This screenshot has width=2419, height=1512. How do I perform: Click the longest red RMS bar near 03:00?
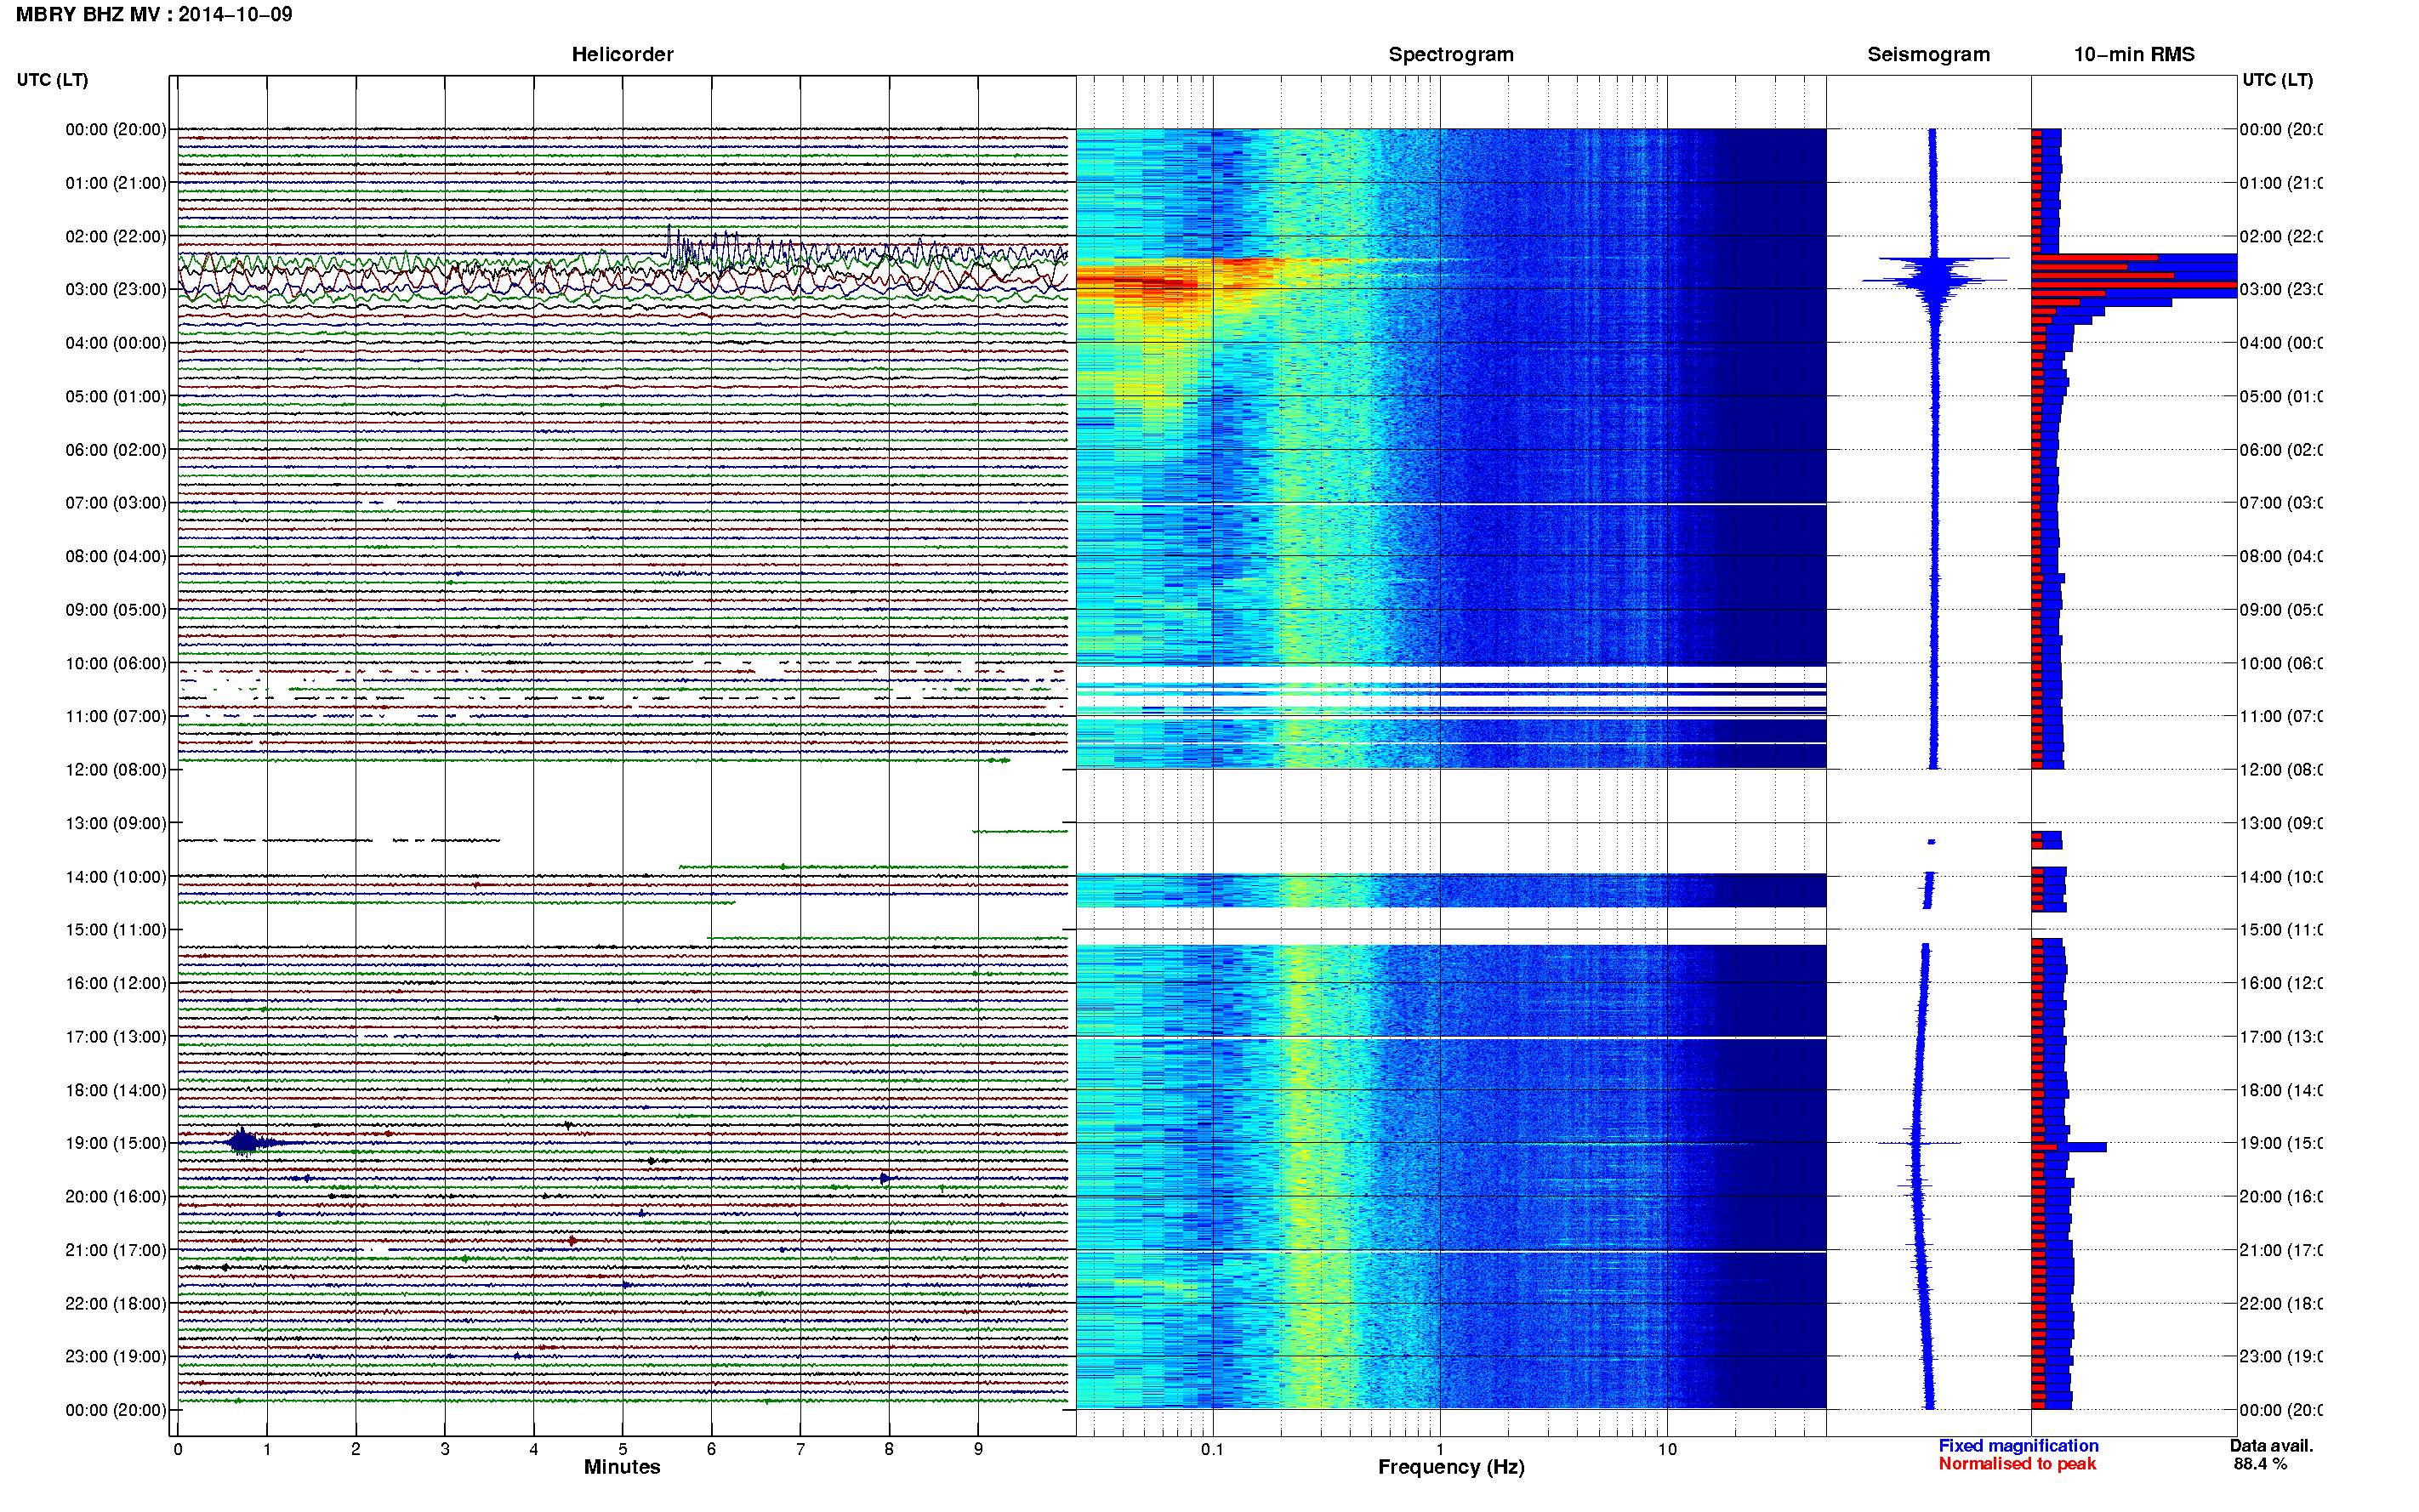click(x=2133, y=285)
